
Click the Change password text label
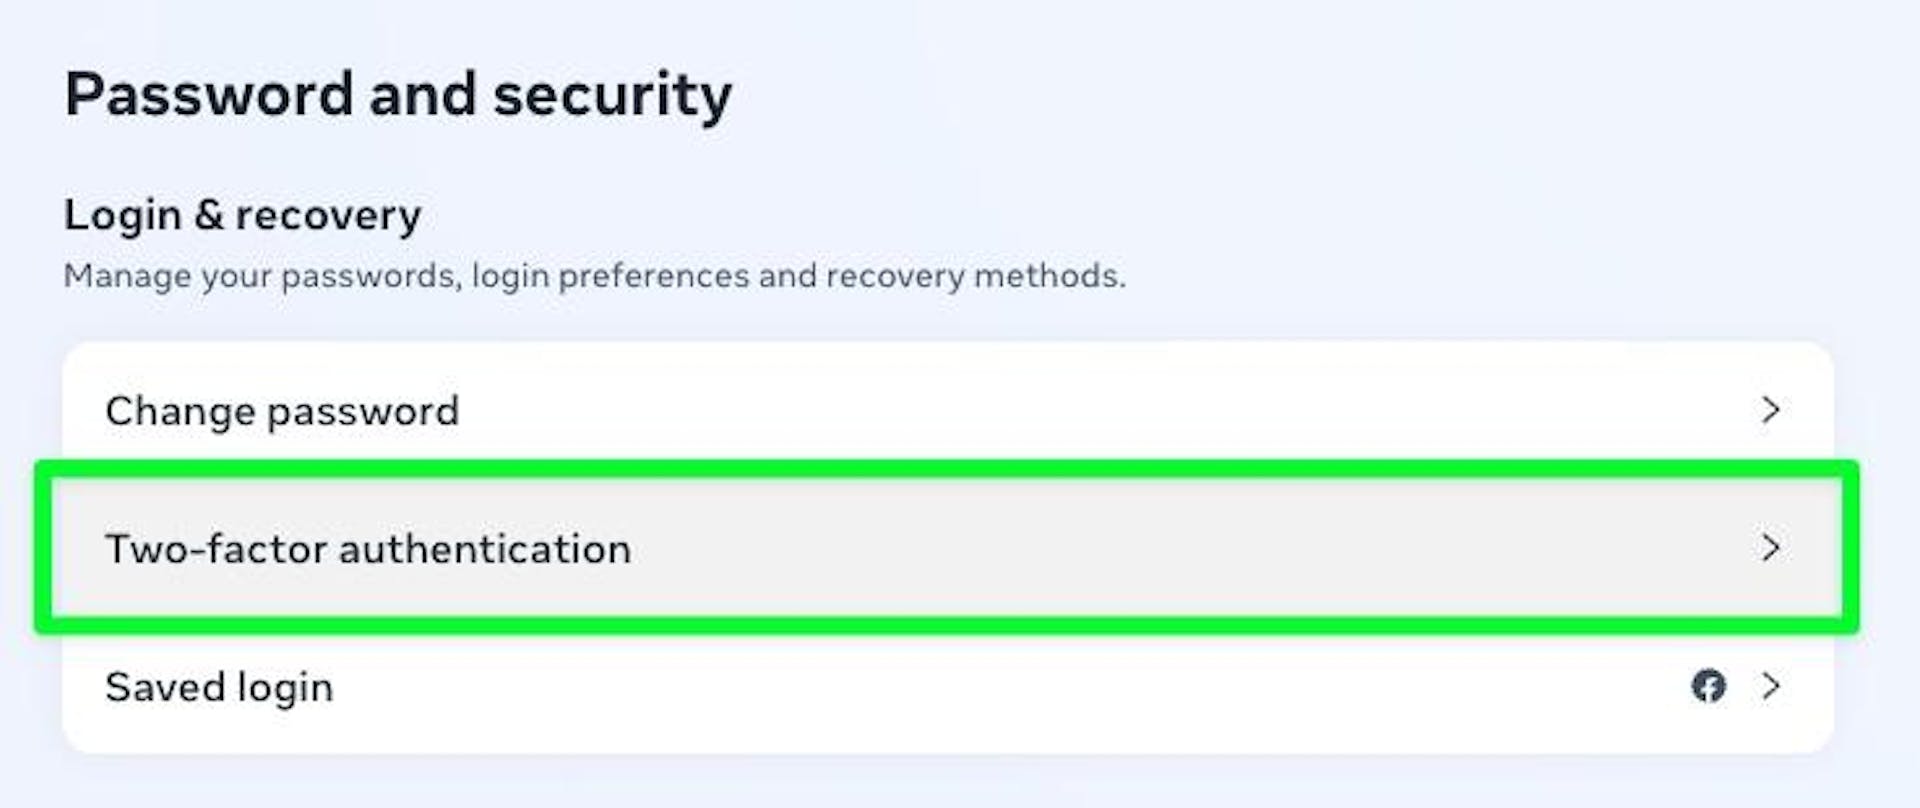[x=282, y=411]
